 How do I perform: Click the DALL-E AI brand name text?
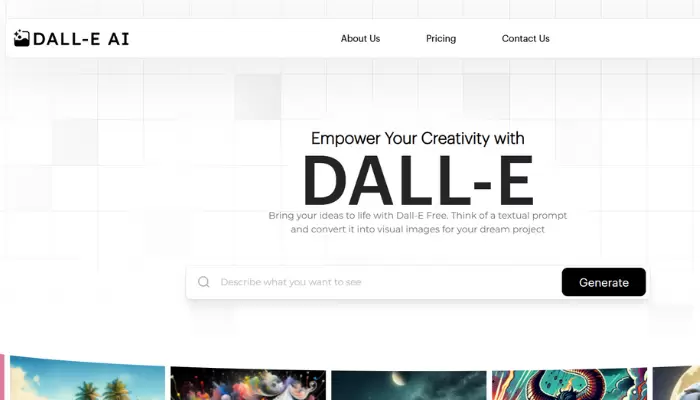81,39
